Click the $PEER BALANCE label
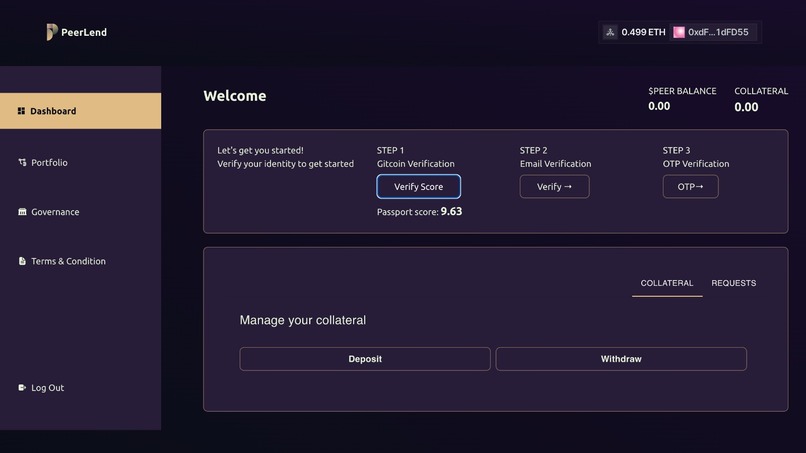The width and height of the screenshot is (806, 453). 682,91
